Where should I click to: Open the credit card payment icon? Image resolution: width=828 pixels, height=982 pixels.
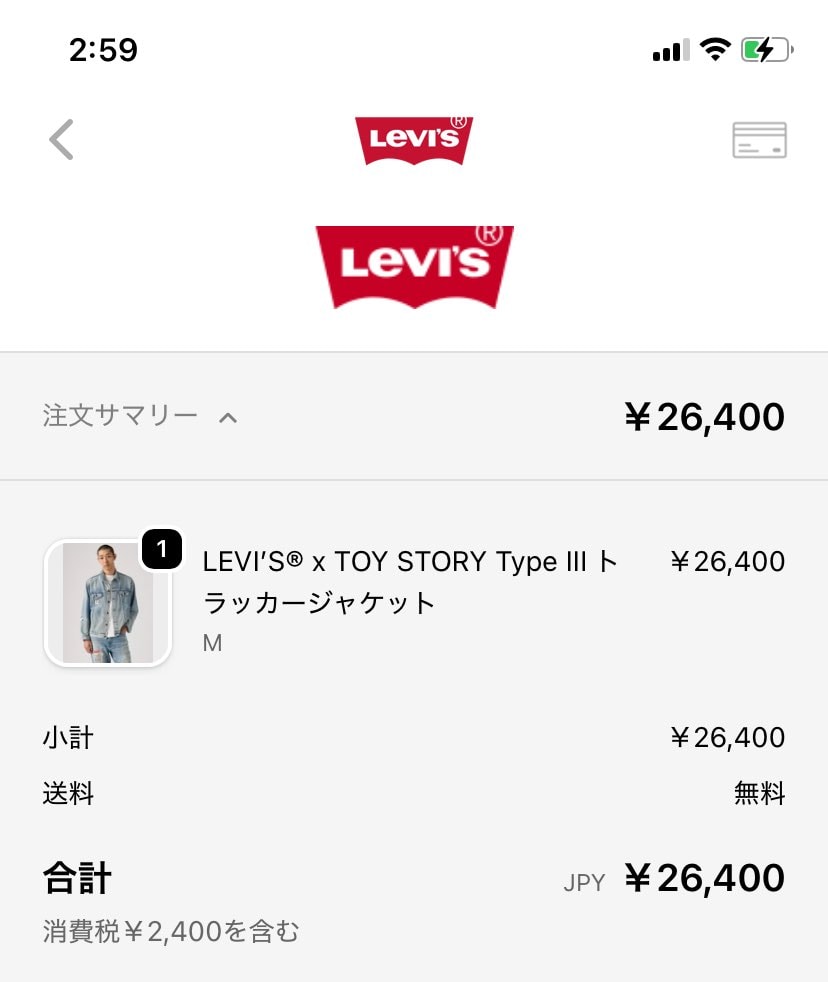pyautogui.click(x=759, y=140)
